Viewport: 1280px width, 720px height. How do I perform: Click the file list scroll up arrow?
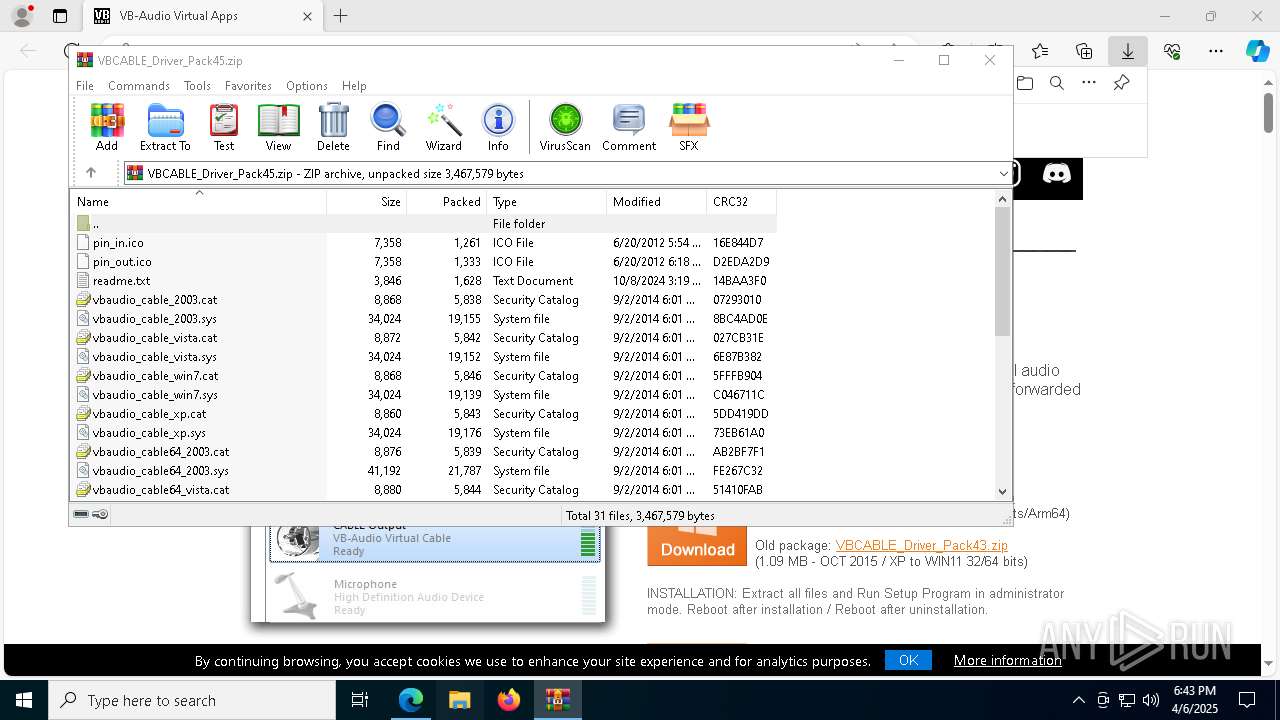coord(1003,199)
